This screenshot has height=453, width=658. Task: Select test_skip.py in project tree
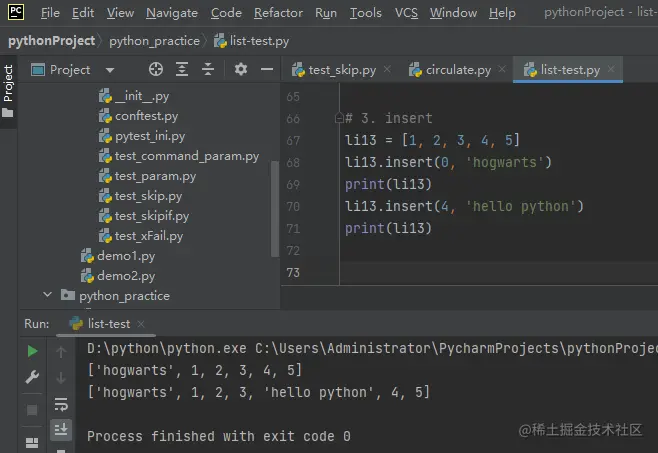point(140,196)
